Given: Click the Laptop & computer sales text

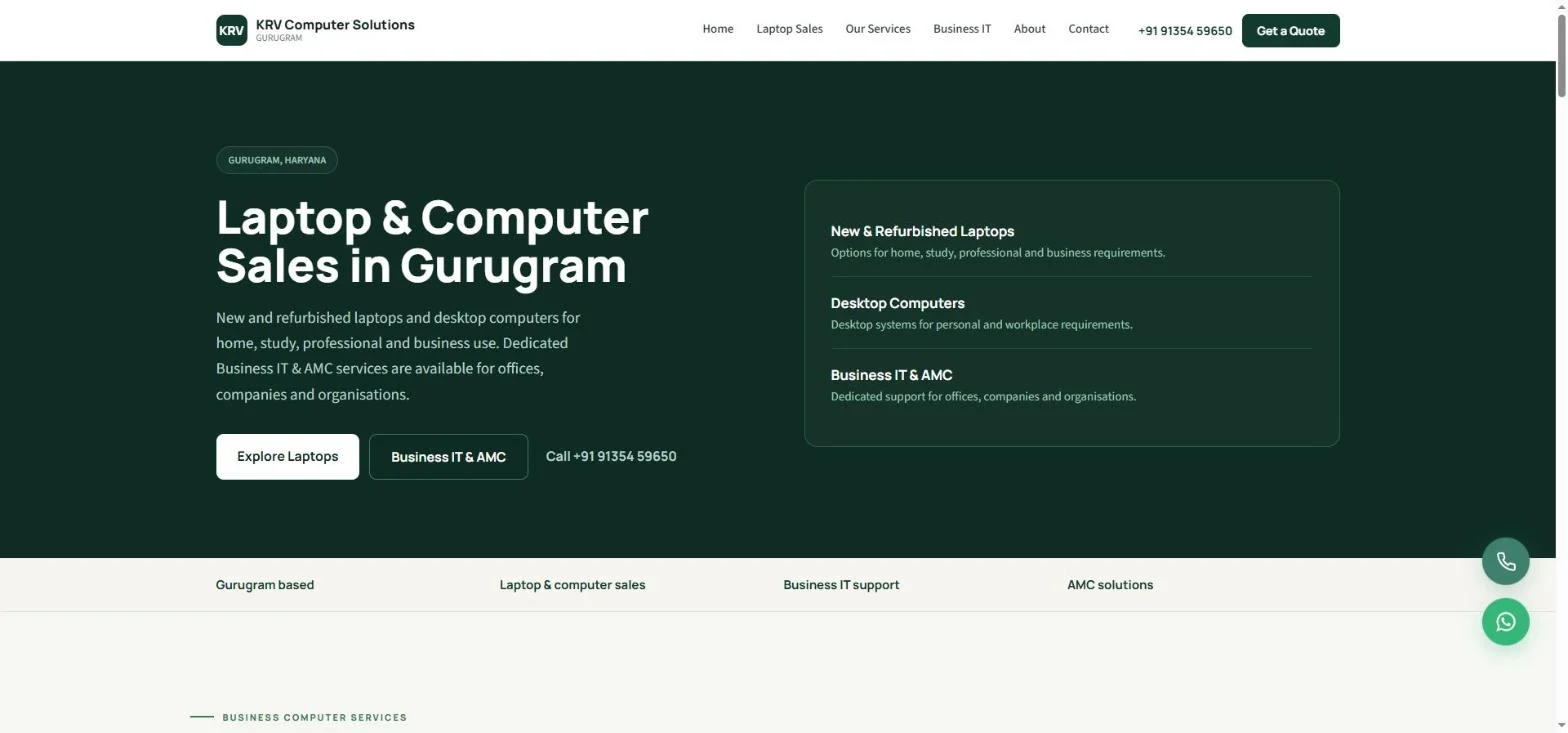Looking at the screenshot, I should coord(572,585).
